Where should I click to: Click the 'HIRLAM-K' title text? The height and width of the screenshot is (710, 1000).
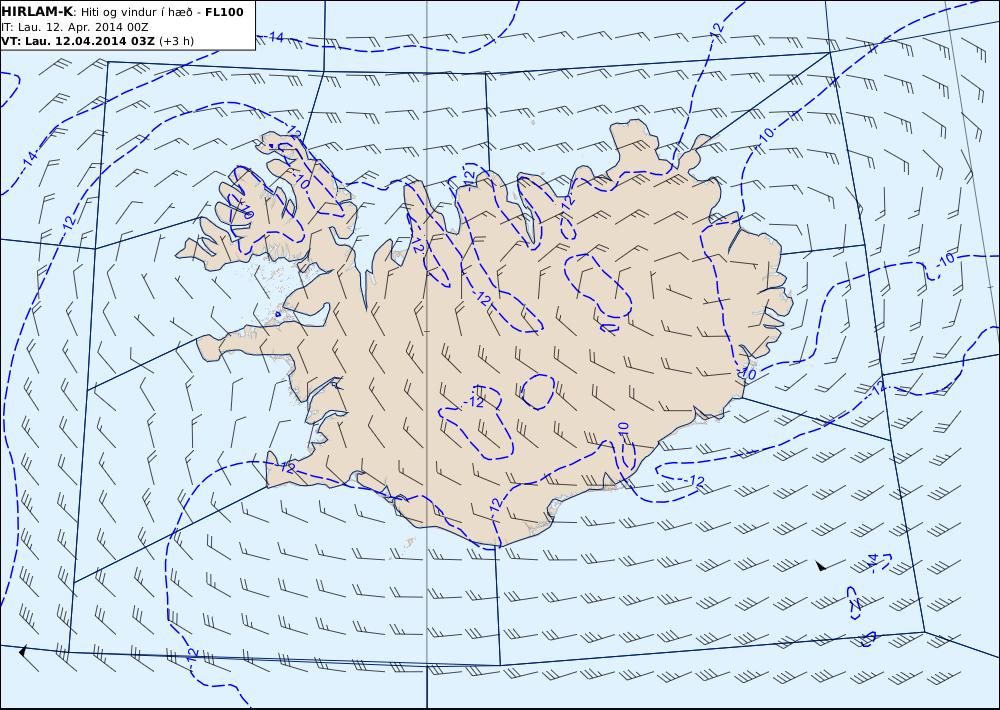(x=37, y=11)
